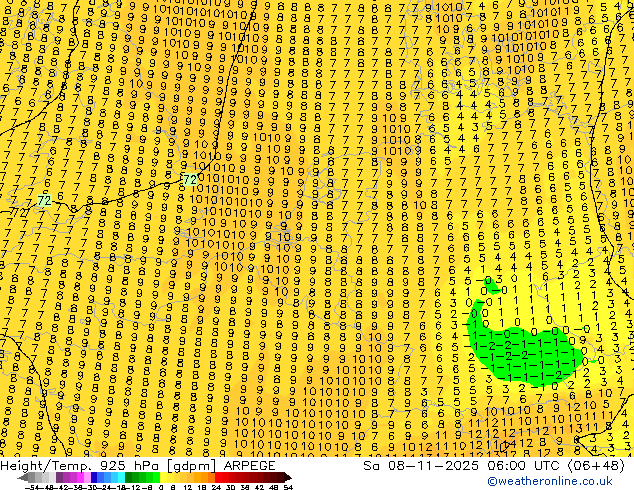Click the boxed 72 contour label near left edge
Viewport: 634px width, 490px height.
point(44,200)
